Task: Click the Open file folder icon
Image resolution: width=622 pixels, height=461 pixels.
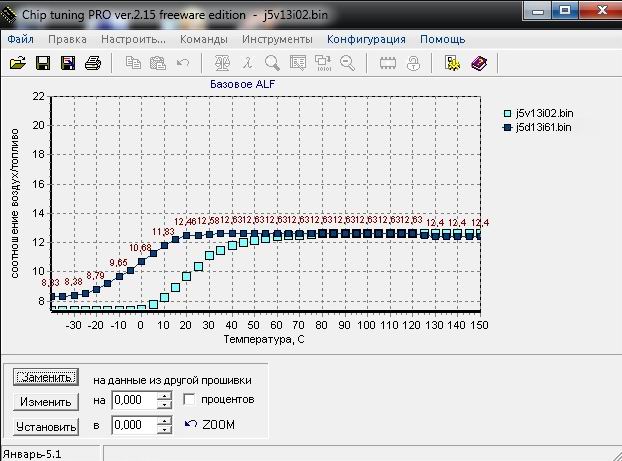Action: 17,63
